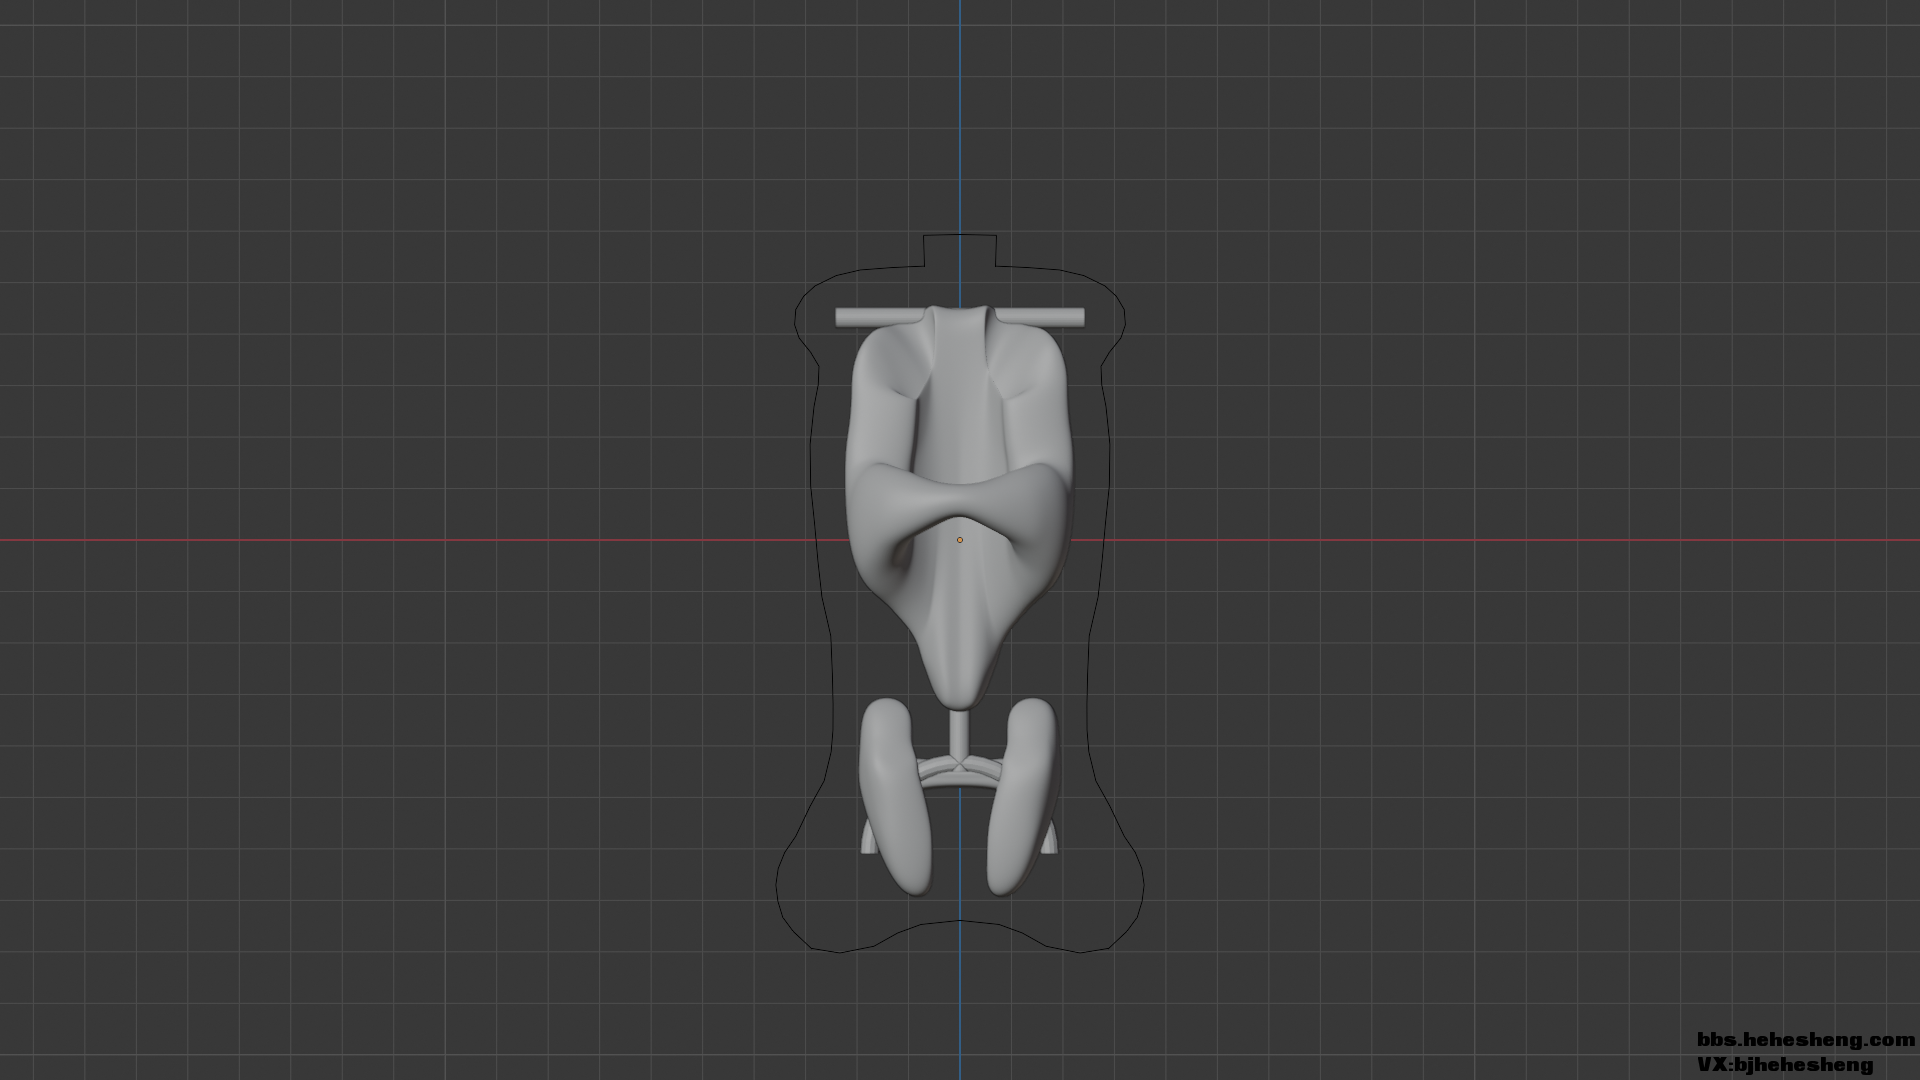This screenshot has height=1080, width=1920.
Task: Click the right bracket foot beside right pad
Action: click(x=1050, y=843)
